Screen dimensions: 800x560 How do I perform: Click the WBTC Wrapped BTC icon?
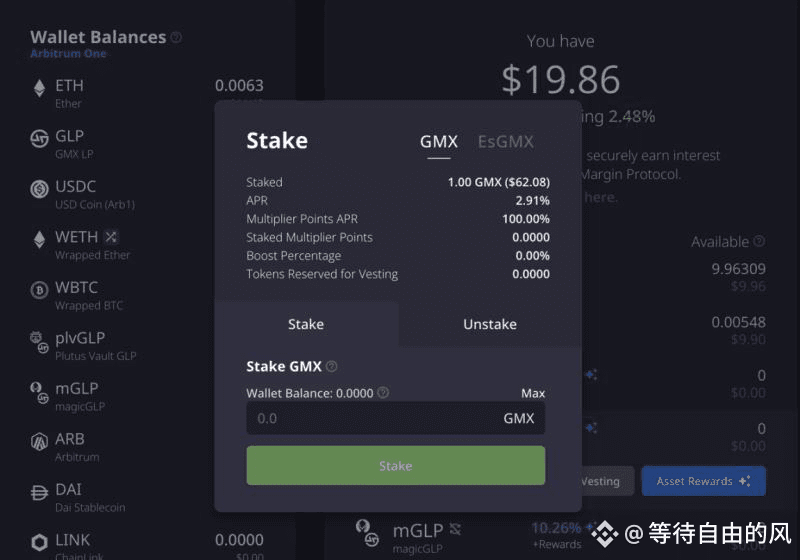click(x=39, y=290)
